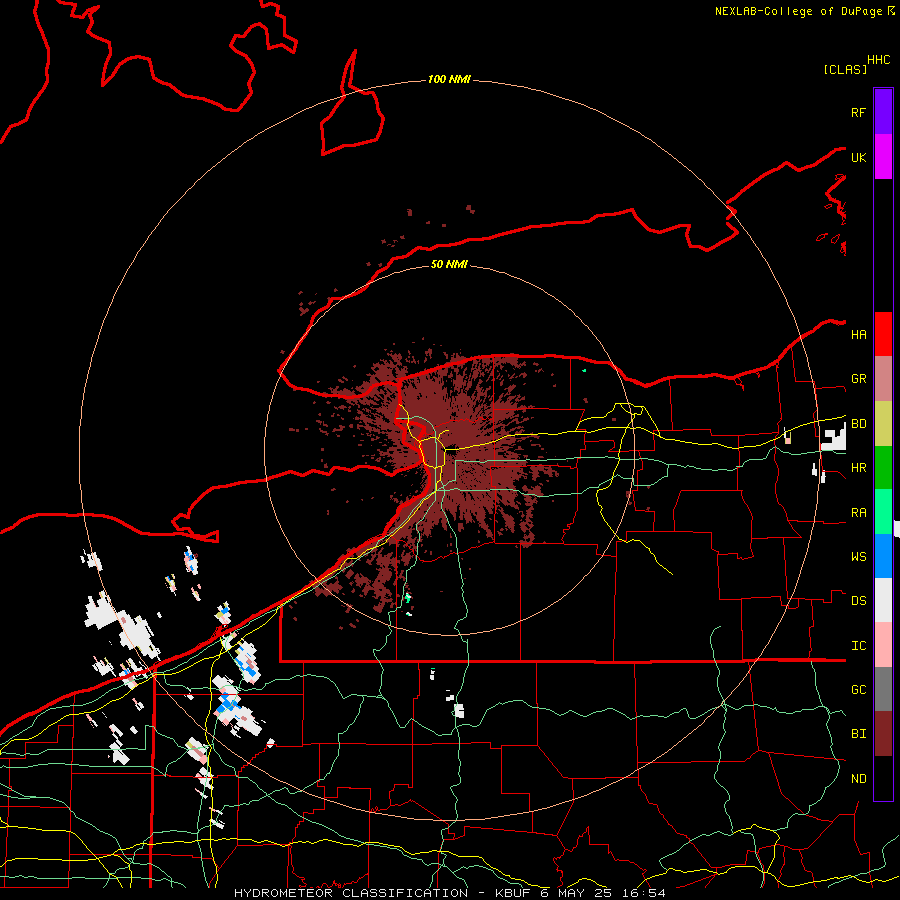Click the GR legend color swatch
Viewport: 900px width, 900px height.
tap(883, 379)
